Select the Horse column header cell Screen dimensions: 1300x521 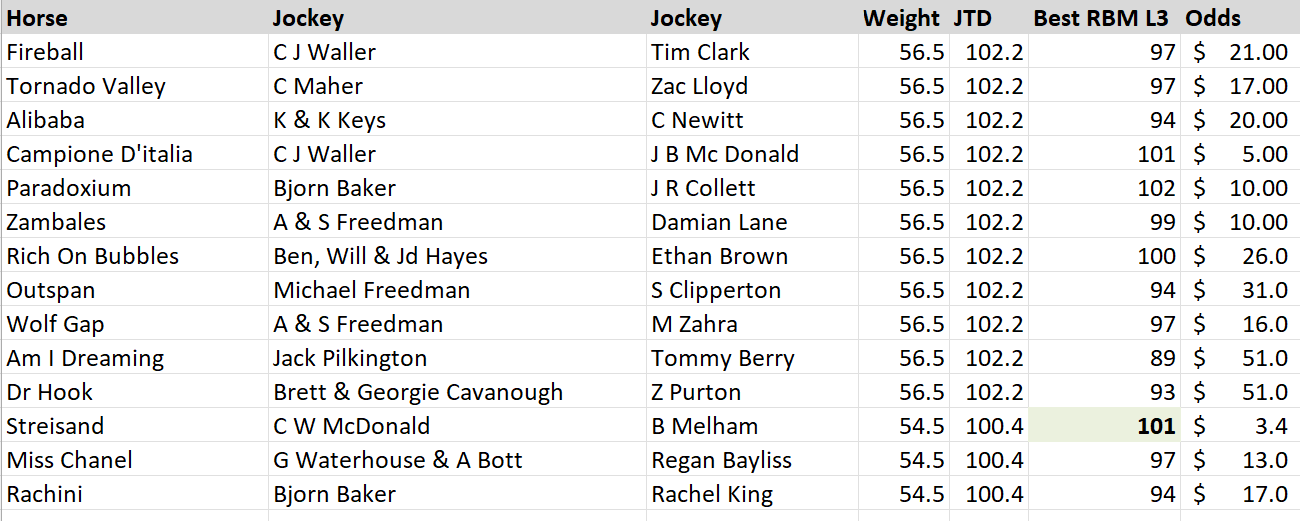(x=38, y=18)
